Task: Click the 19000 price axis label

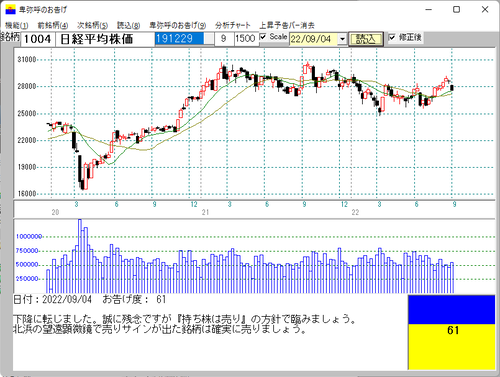Action: [26, 167]
